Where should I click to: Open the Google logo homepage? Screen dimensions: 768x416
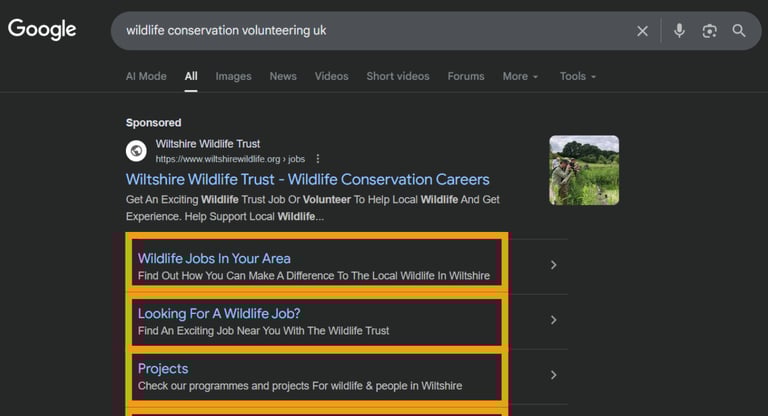[x=42, y=29]
